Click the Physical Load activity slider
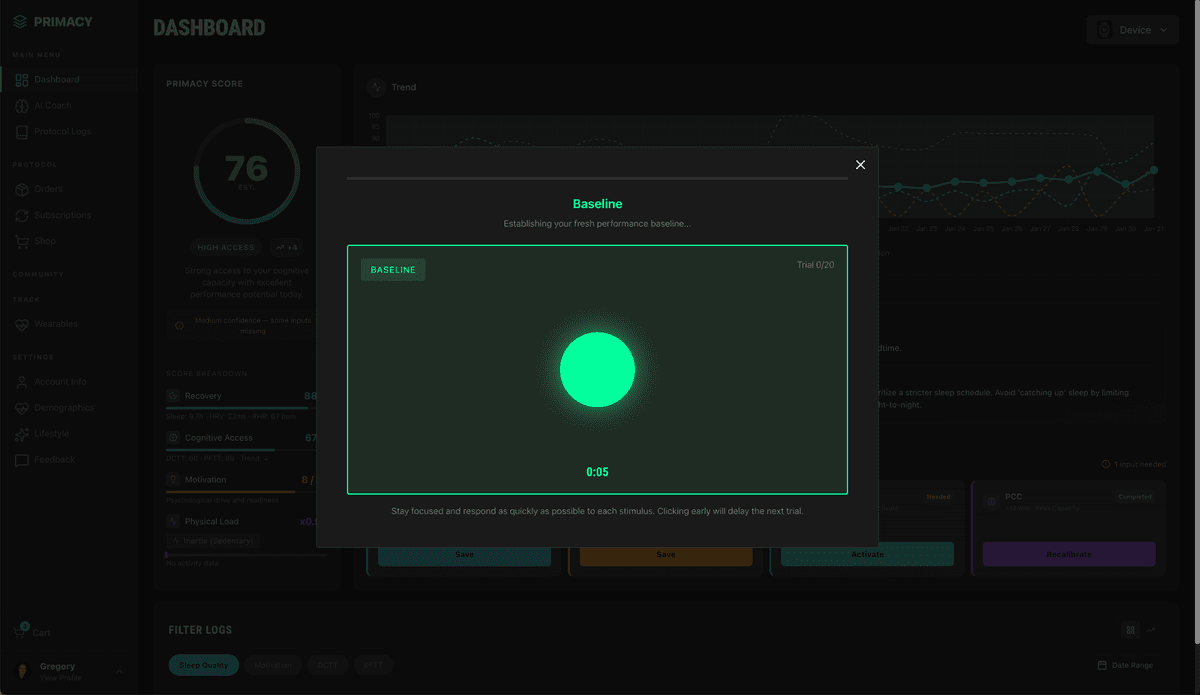The height and width of the screenshot is (695, 1200). pos(246,555)
